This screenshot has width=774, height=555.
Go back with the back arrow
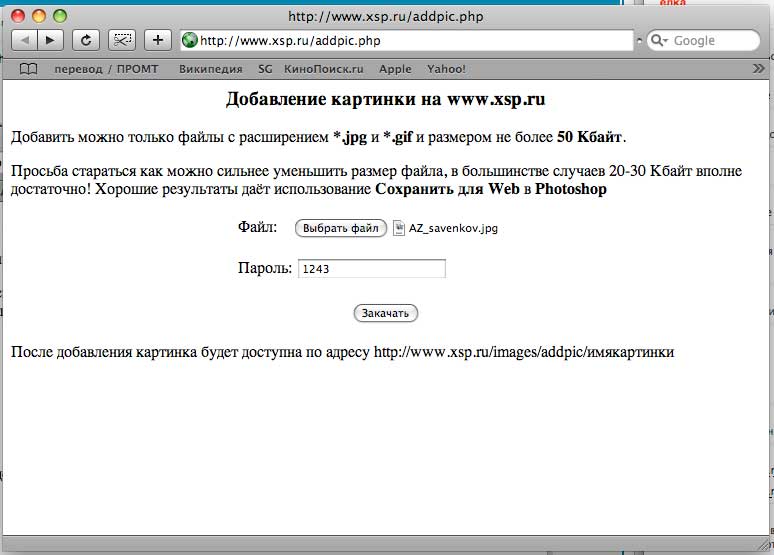24,40
